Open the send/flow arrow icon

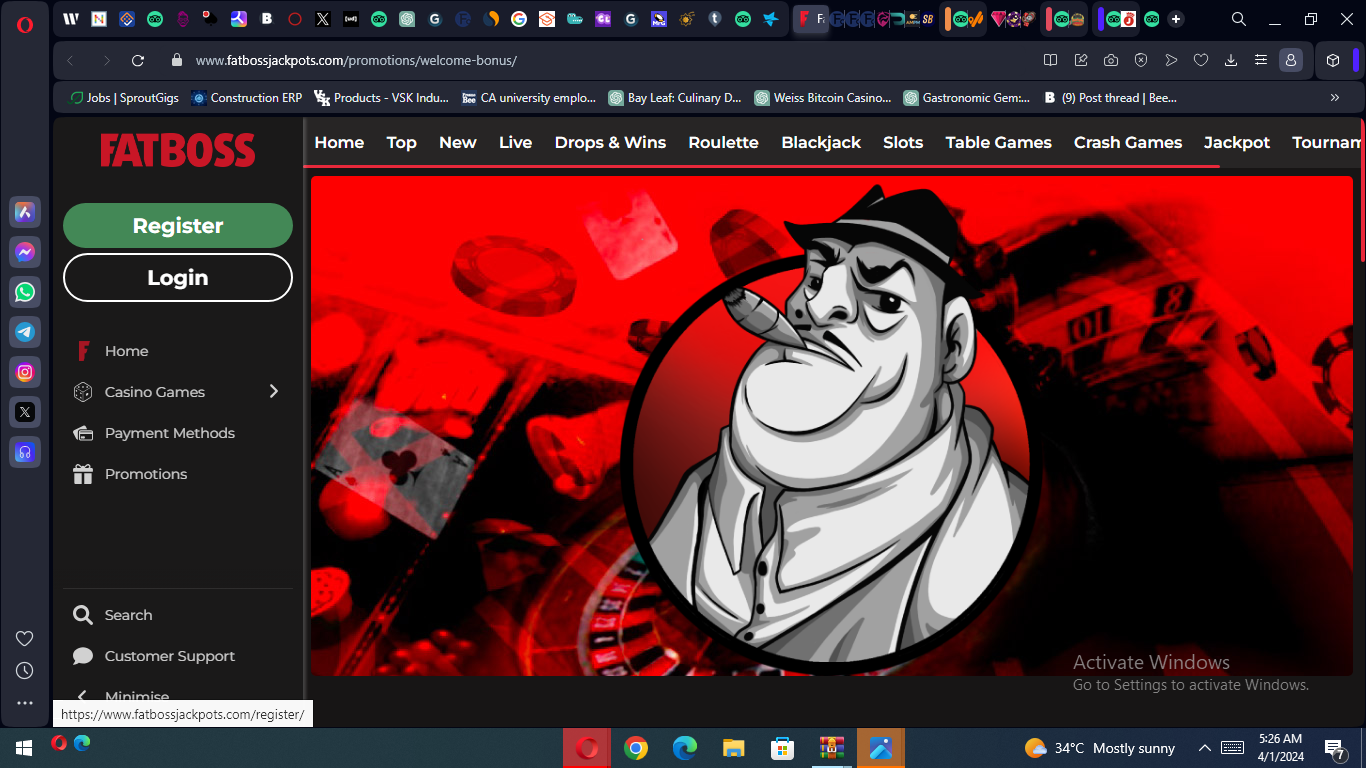tap(1171, 60)
